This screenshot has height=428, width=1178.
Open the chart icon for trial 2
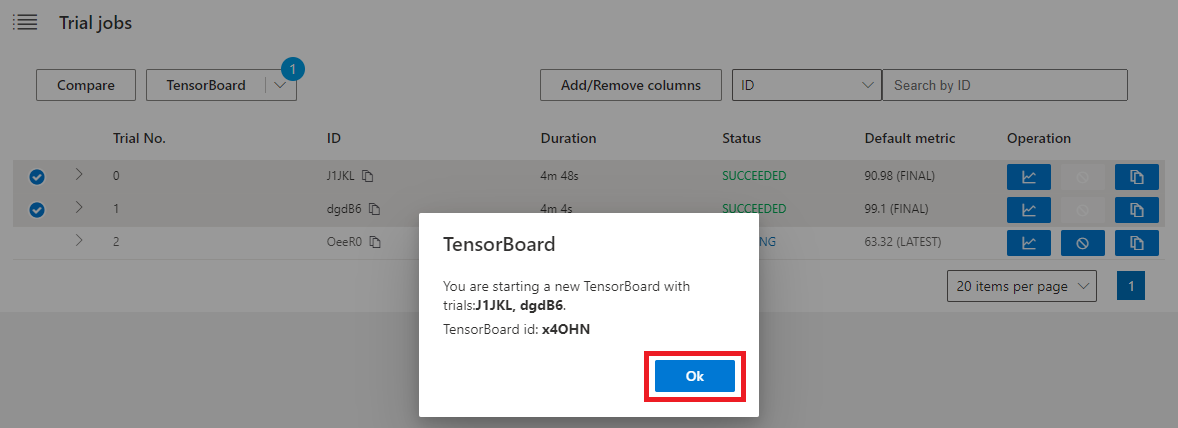coord(1029,243)
